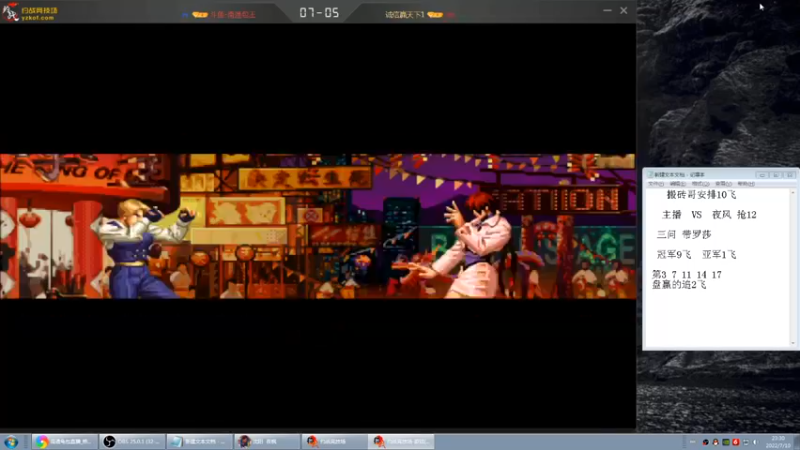Image resolution: width=800 pixels, height=450 pixels.
Task: Click the network connection tray icon
Action: [x=745, y=442]
